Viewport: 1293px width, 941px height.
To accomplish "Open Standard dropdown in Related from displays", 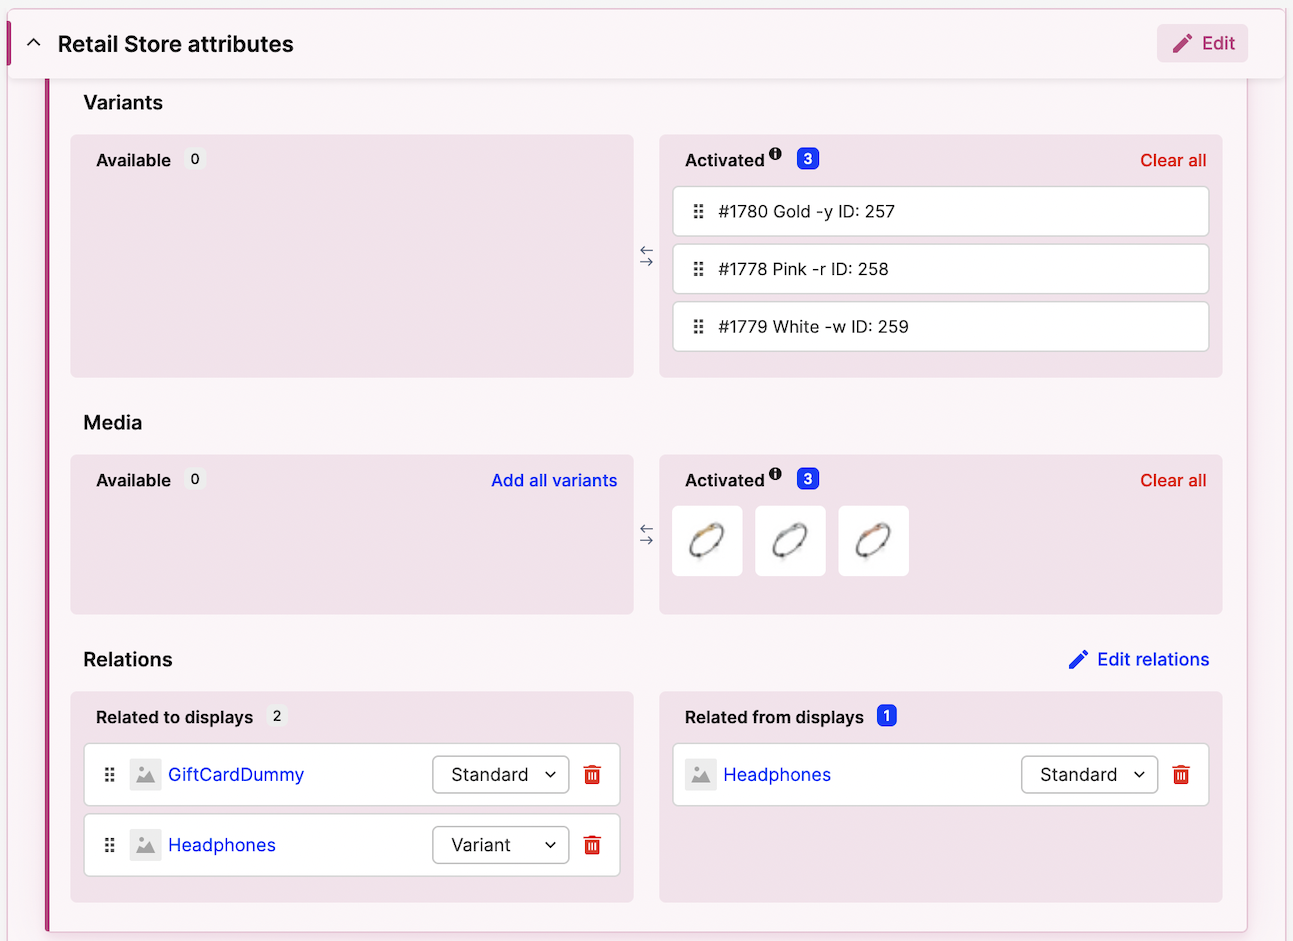I will 1089,775.
